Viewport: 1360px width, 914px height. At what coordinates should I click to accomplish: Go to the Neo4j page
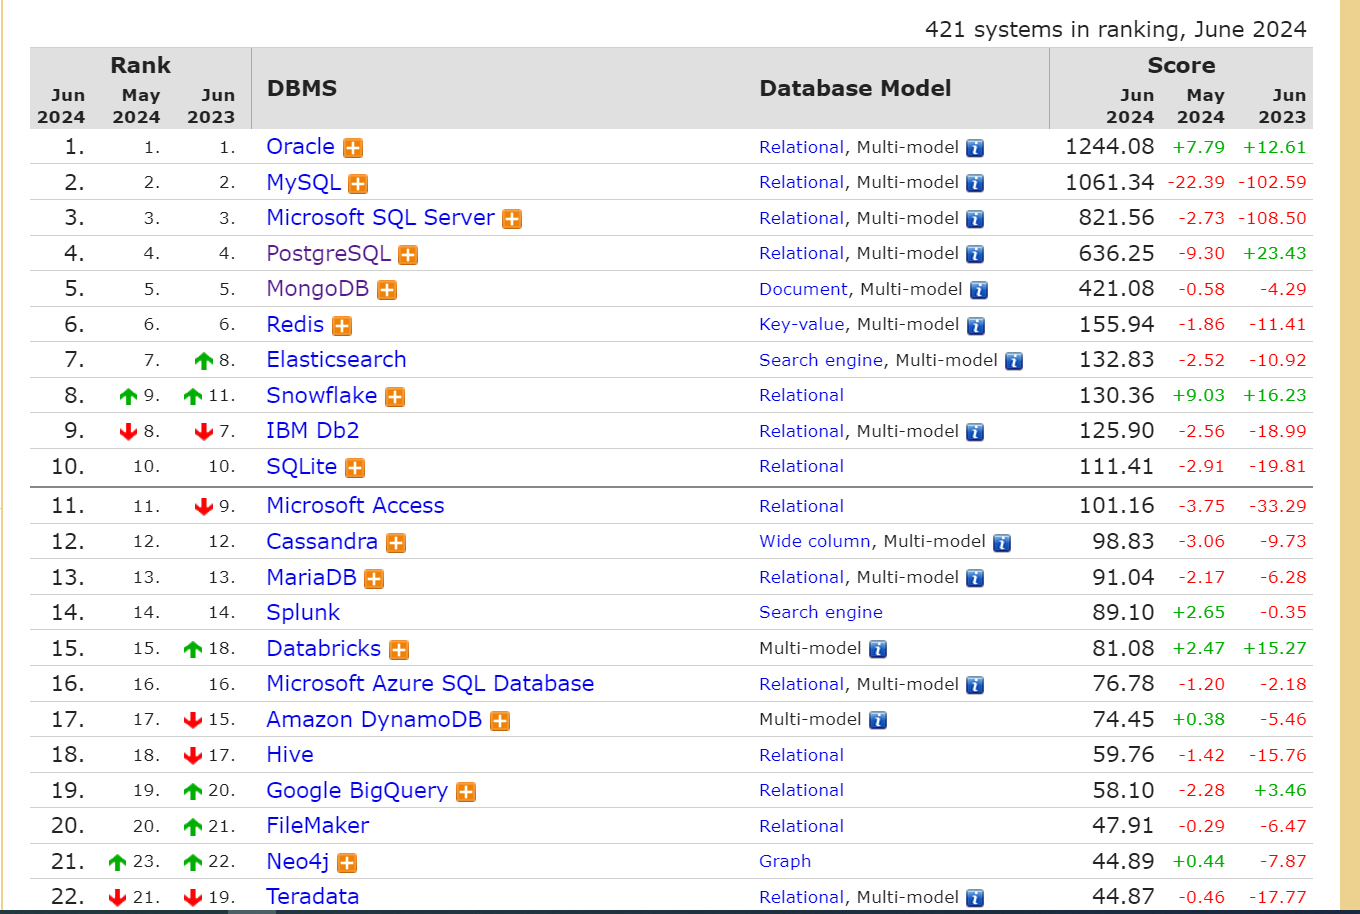pyautogui.click(x=297, y=861)
